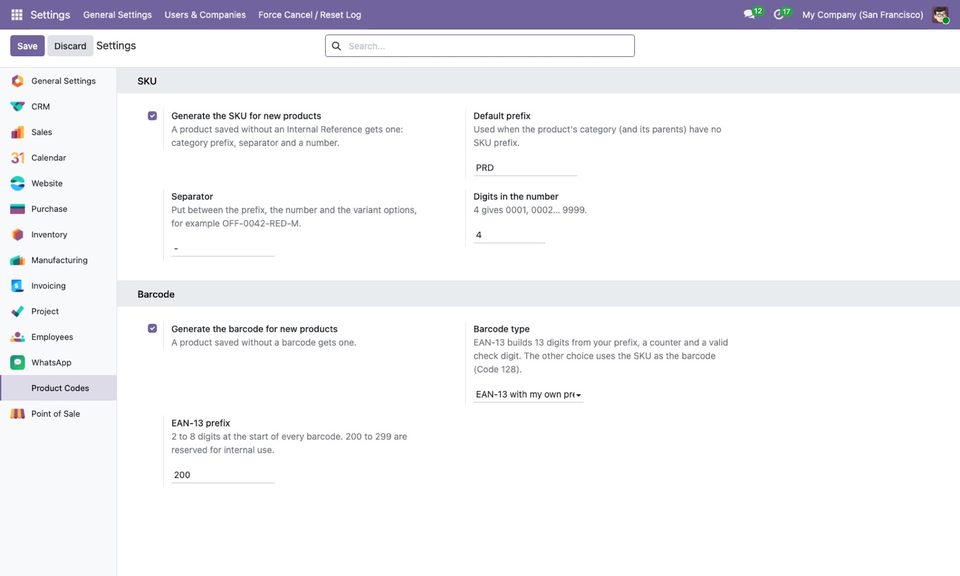The width and height of the screenshot is (960, 576).
Task: Save the settings changes
Action: (x=27, y=46)
